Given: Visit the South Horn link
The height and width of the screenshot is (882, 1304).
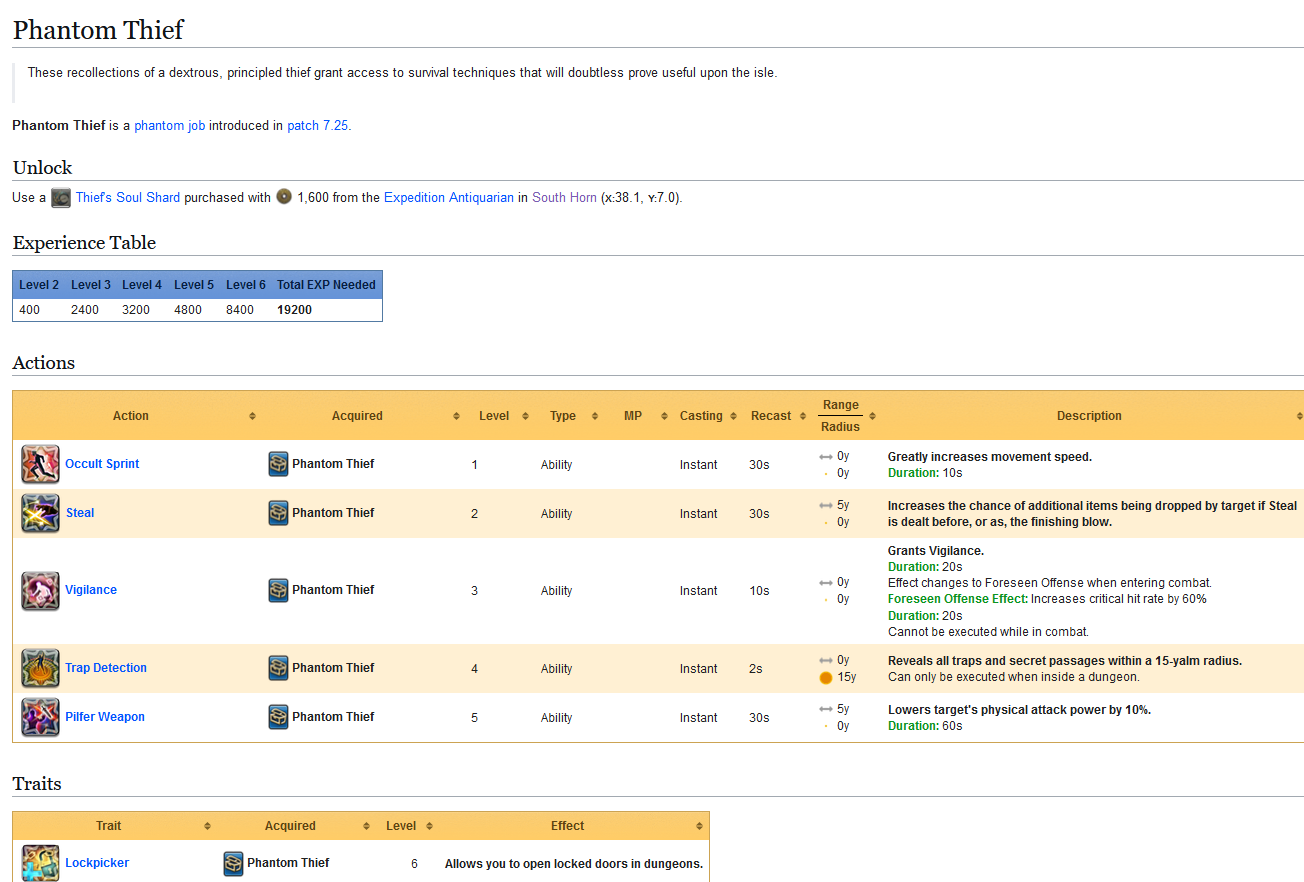Looking at the screenshot, I should [564, 197].
